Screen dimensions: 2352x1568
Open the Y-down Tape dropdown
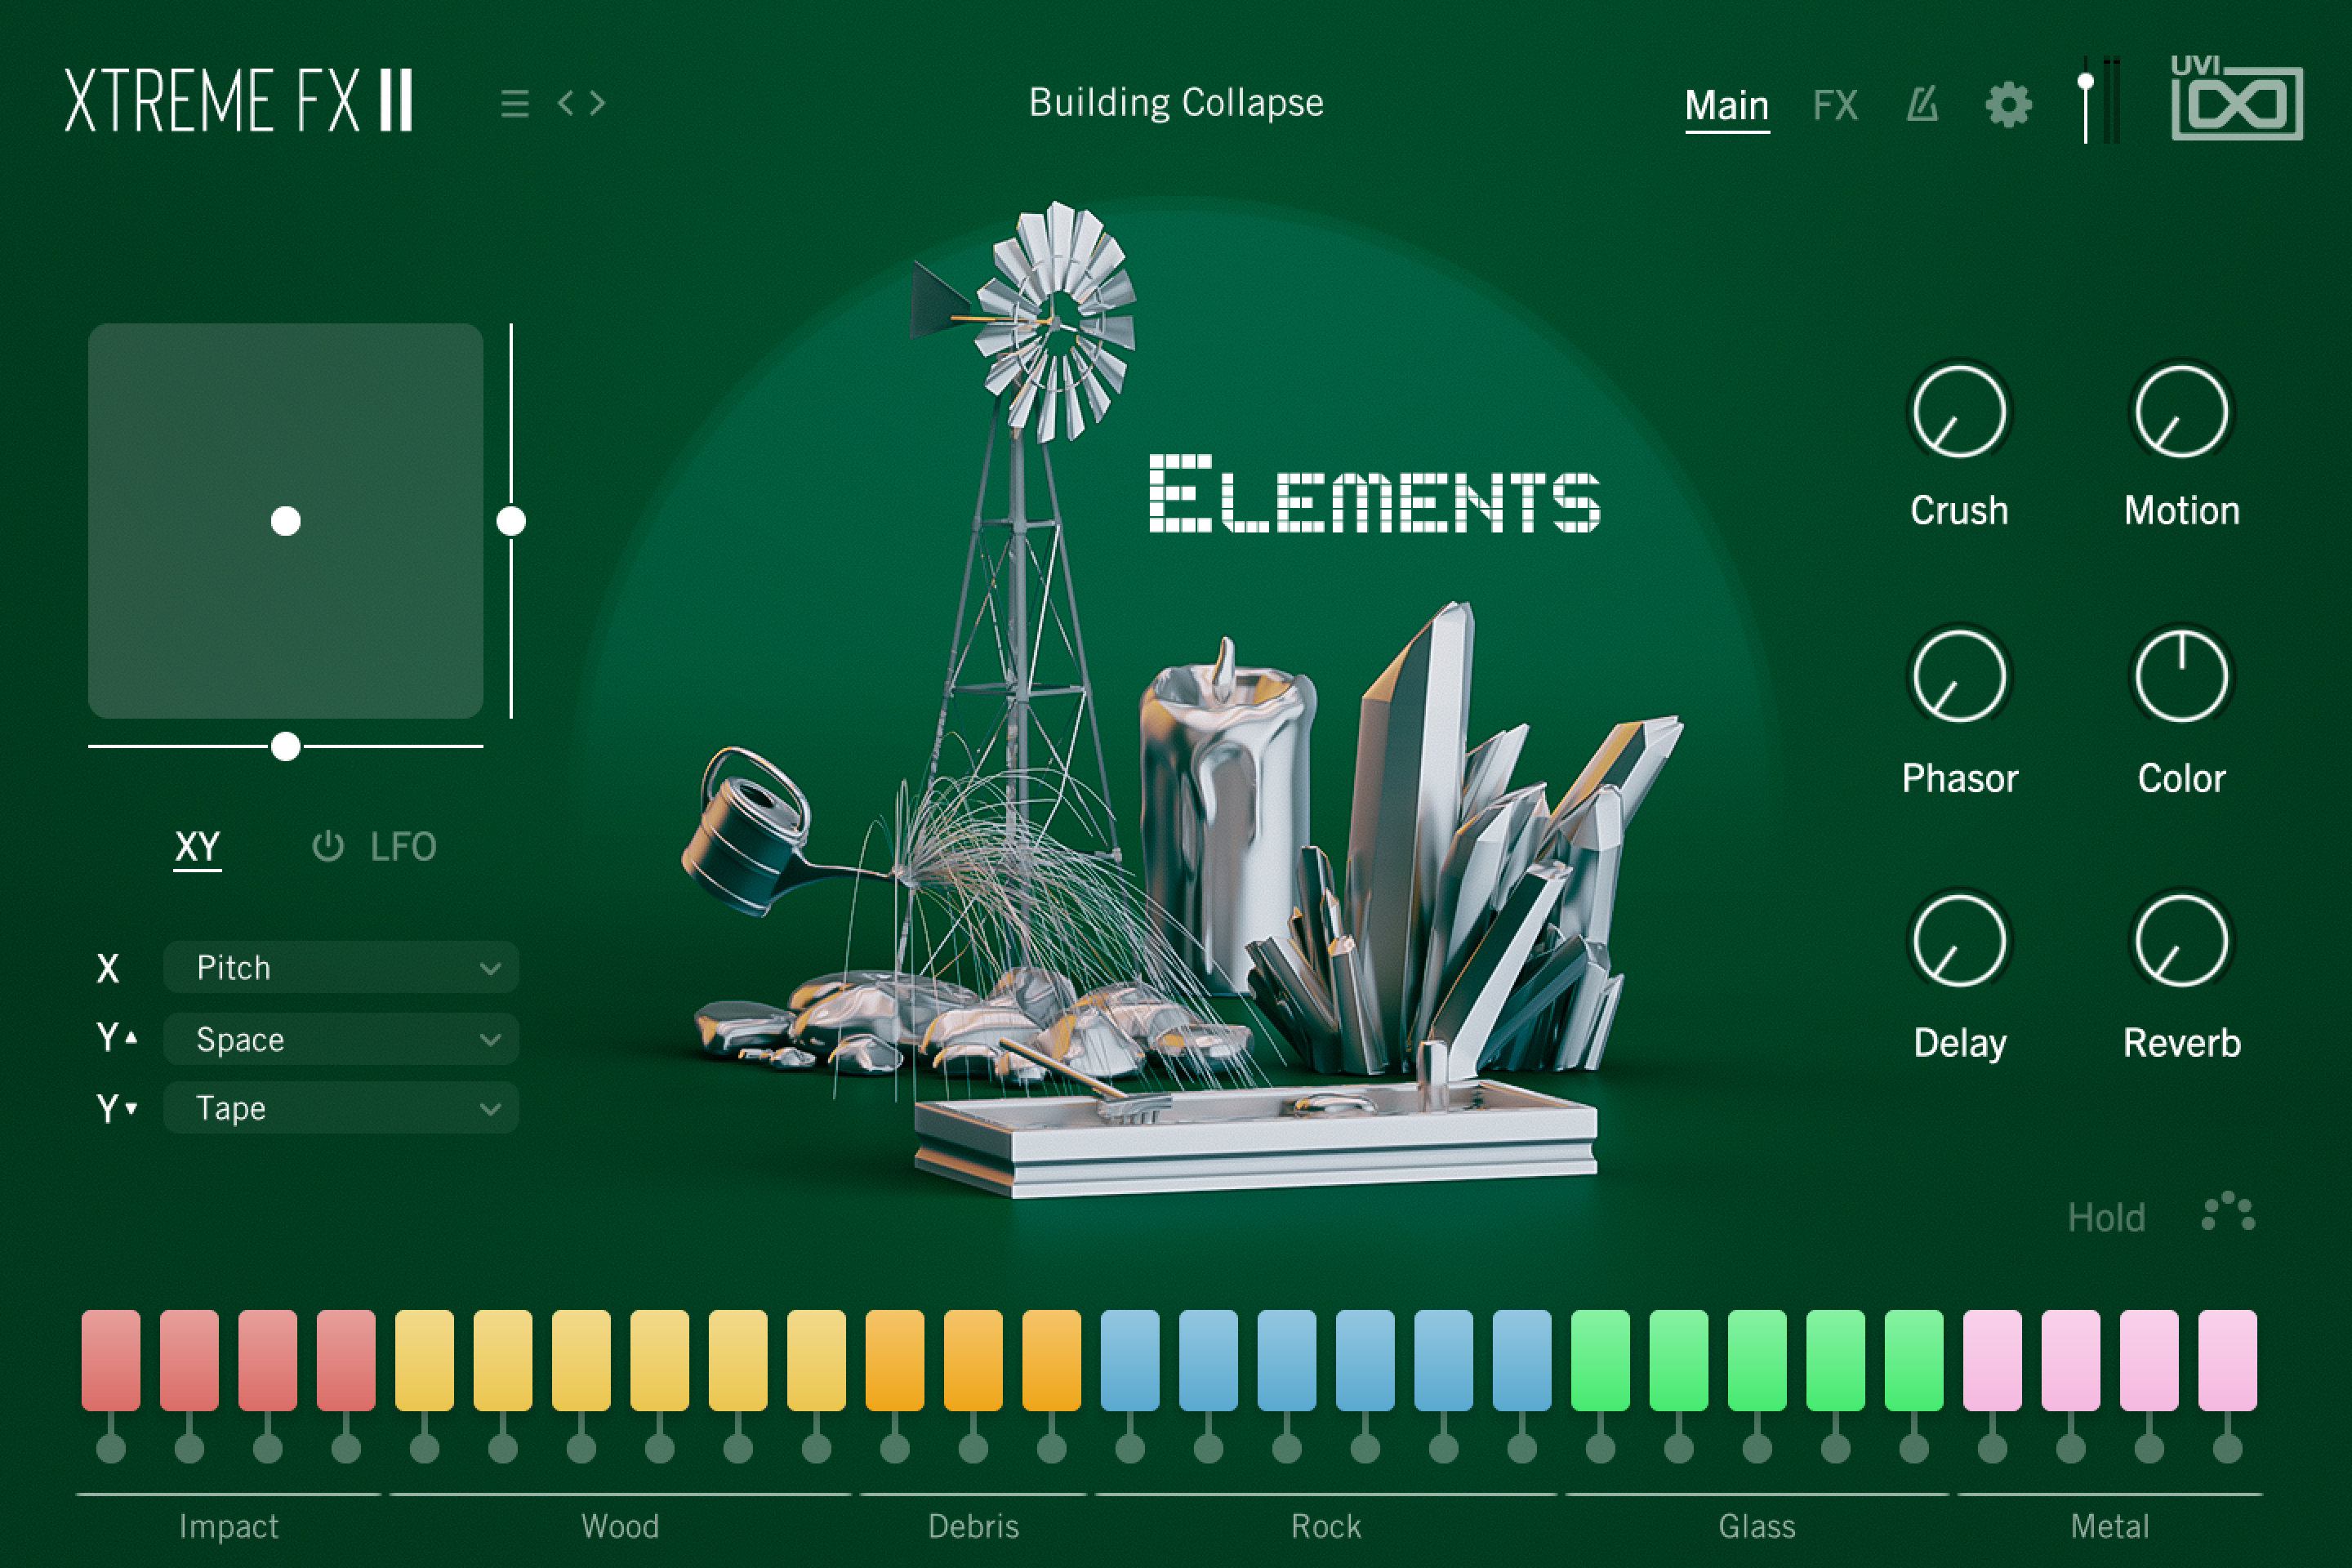[341, 1108]
